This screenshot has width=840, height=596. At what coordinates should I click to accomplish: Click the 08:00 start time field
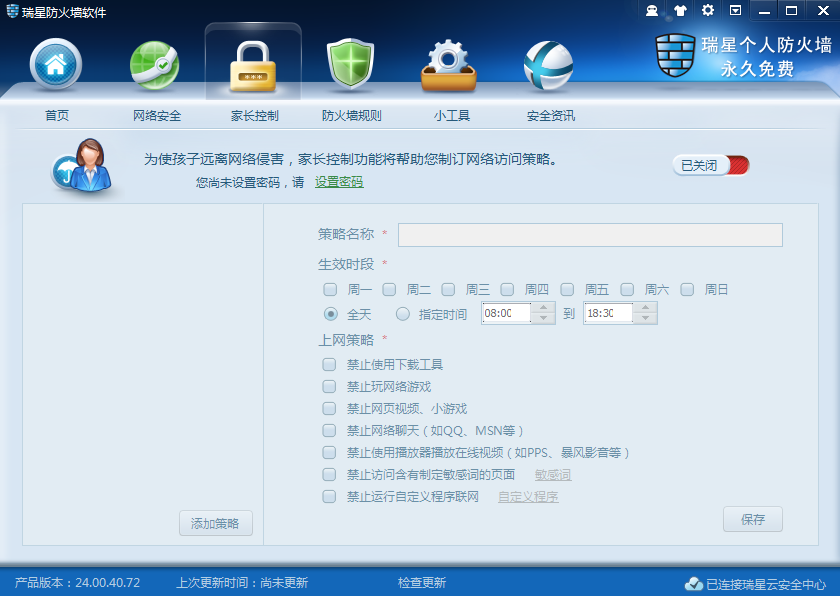tap(506, 313)
